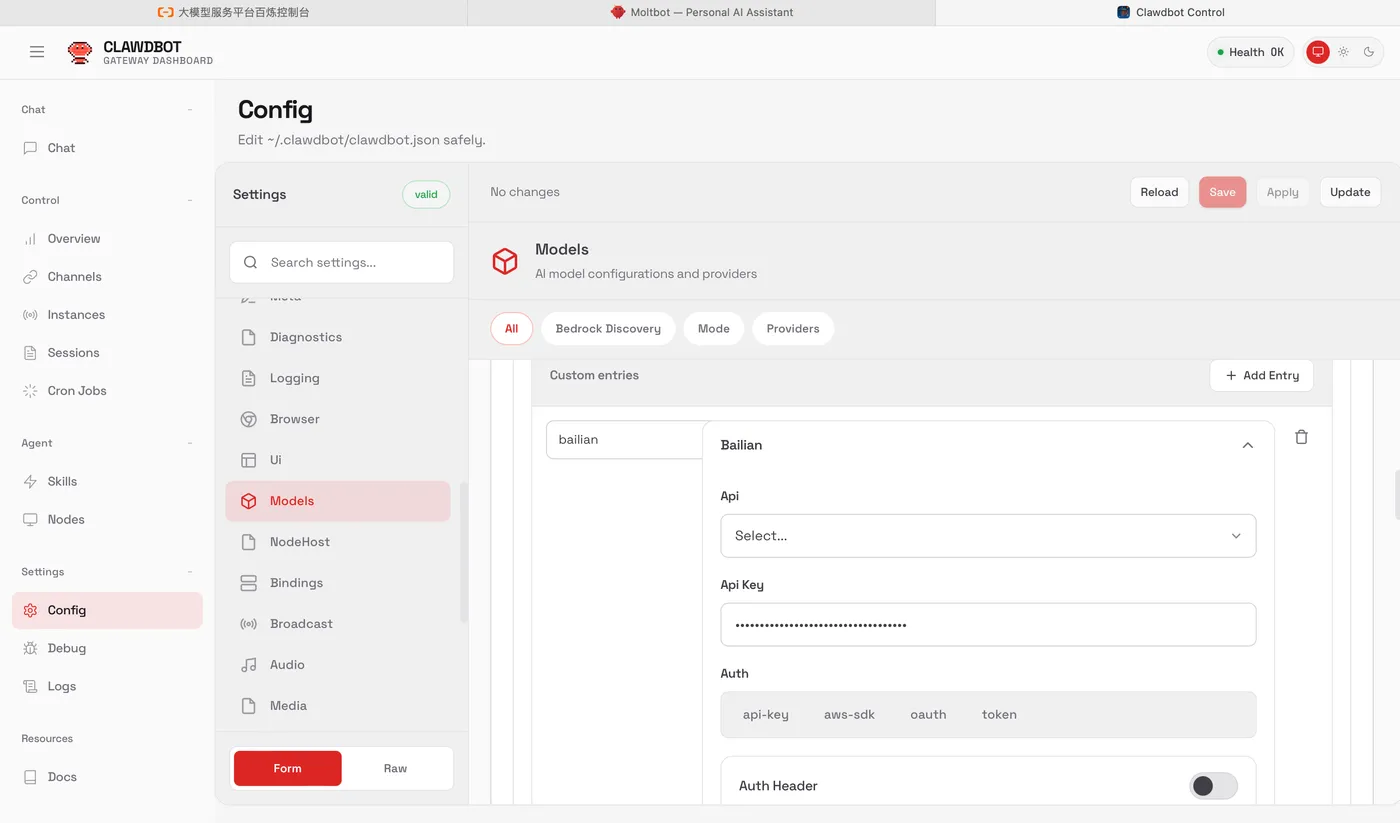The image size is (1400, 823).
Task: Select api-key auth option
Action: pos(765,715)
